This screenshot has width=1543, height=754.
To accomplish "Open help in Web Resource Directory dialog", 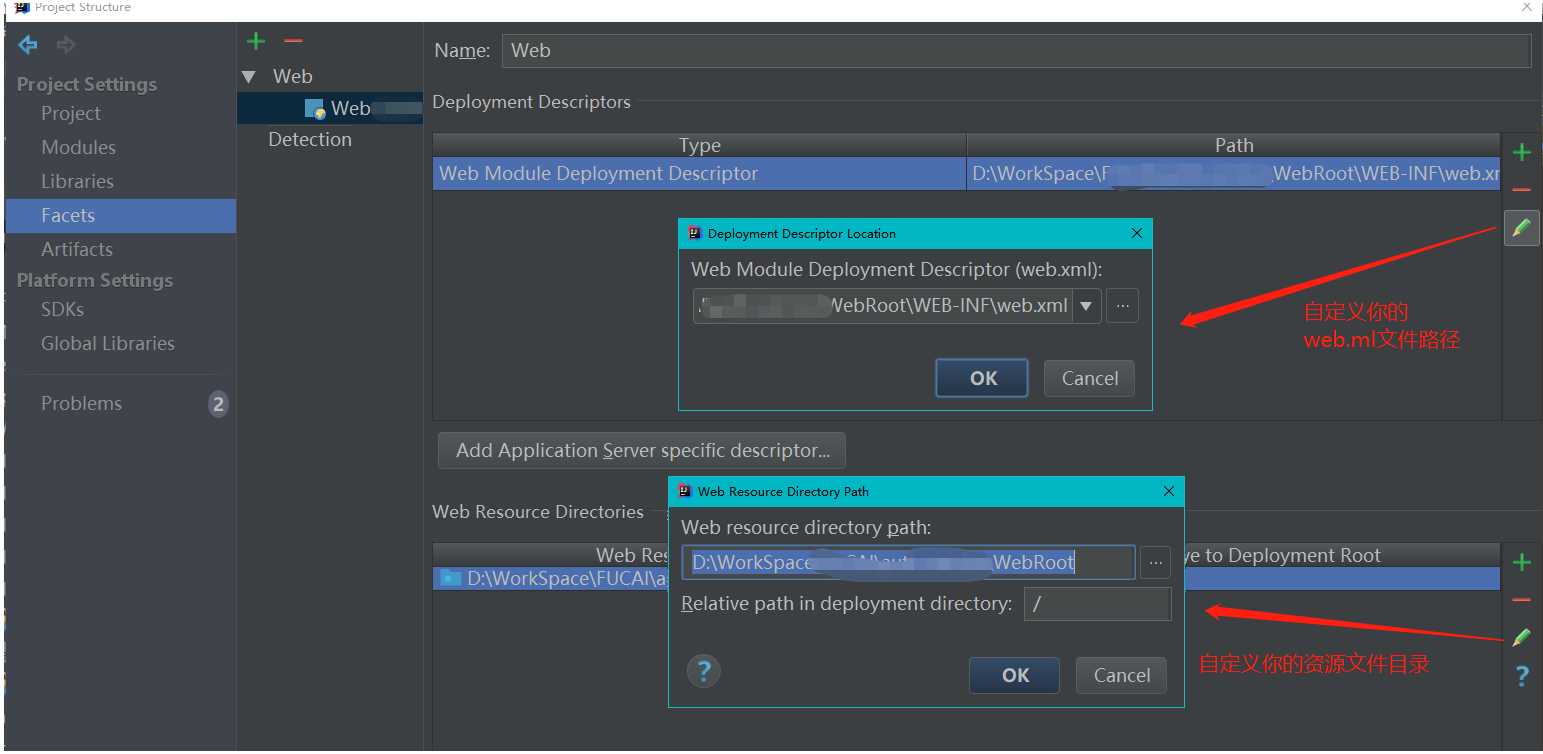I will click(704, 670).
